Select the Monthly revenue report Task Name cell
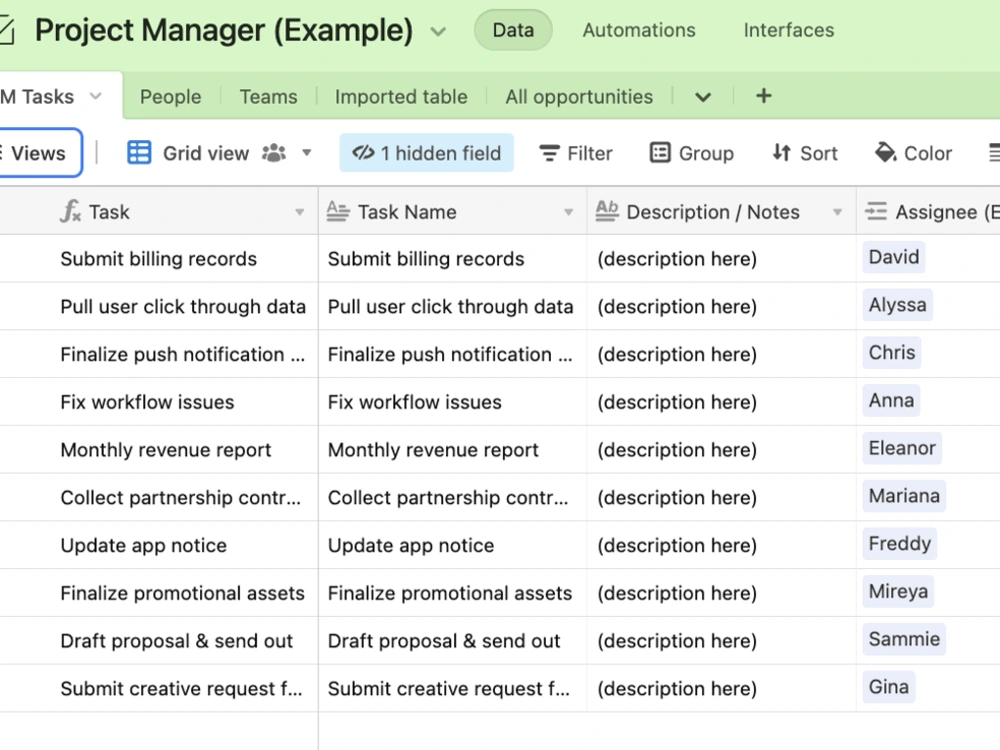This screenshot has height=750, width=1000. (x=453, y=450)
